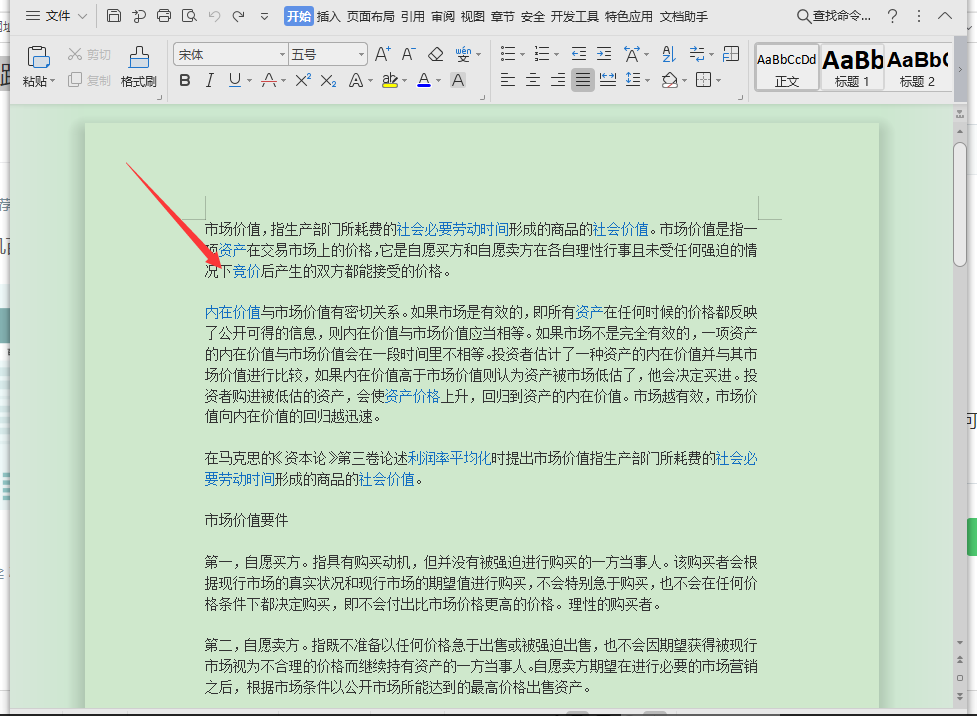This screenshot has height=716, width=977.
Task: Increase font size with the A+ icon
Action: coord(383,54)
